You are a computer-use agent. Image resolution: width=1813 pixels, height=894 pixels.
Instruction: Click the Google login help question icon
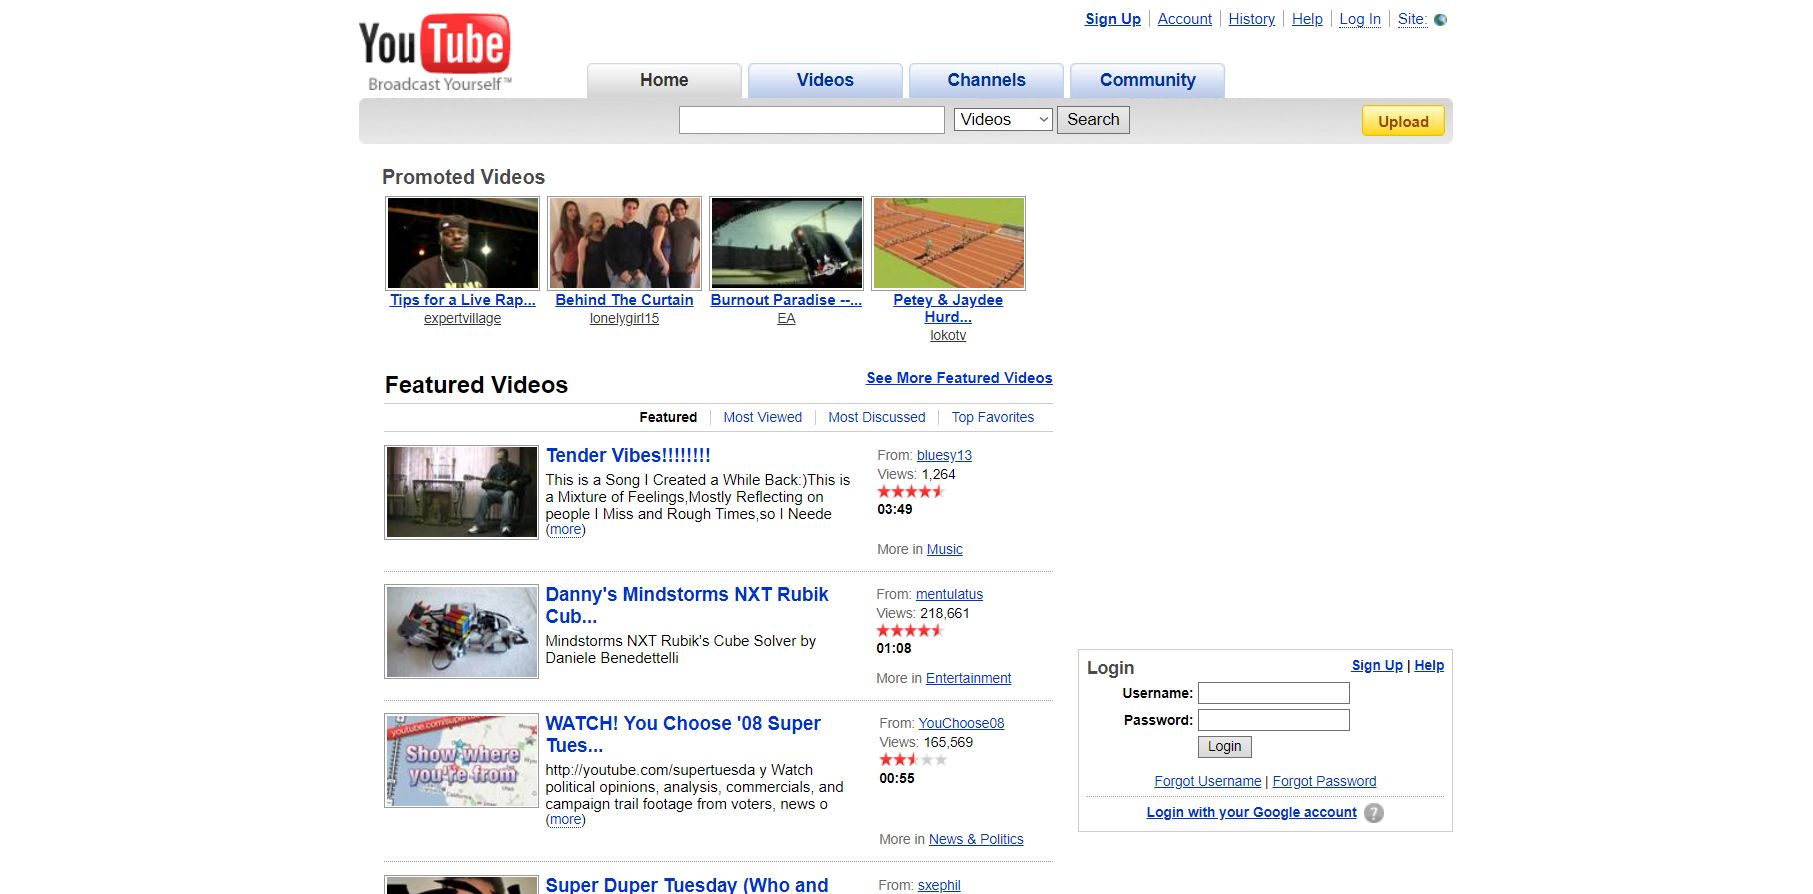[1374, 813]
